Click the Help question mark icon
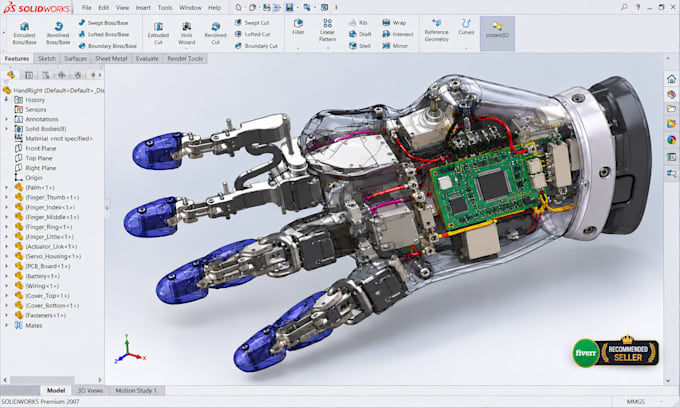This screenshot has height=408, width=680. point(638,7)
